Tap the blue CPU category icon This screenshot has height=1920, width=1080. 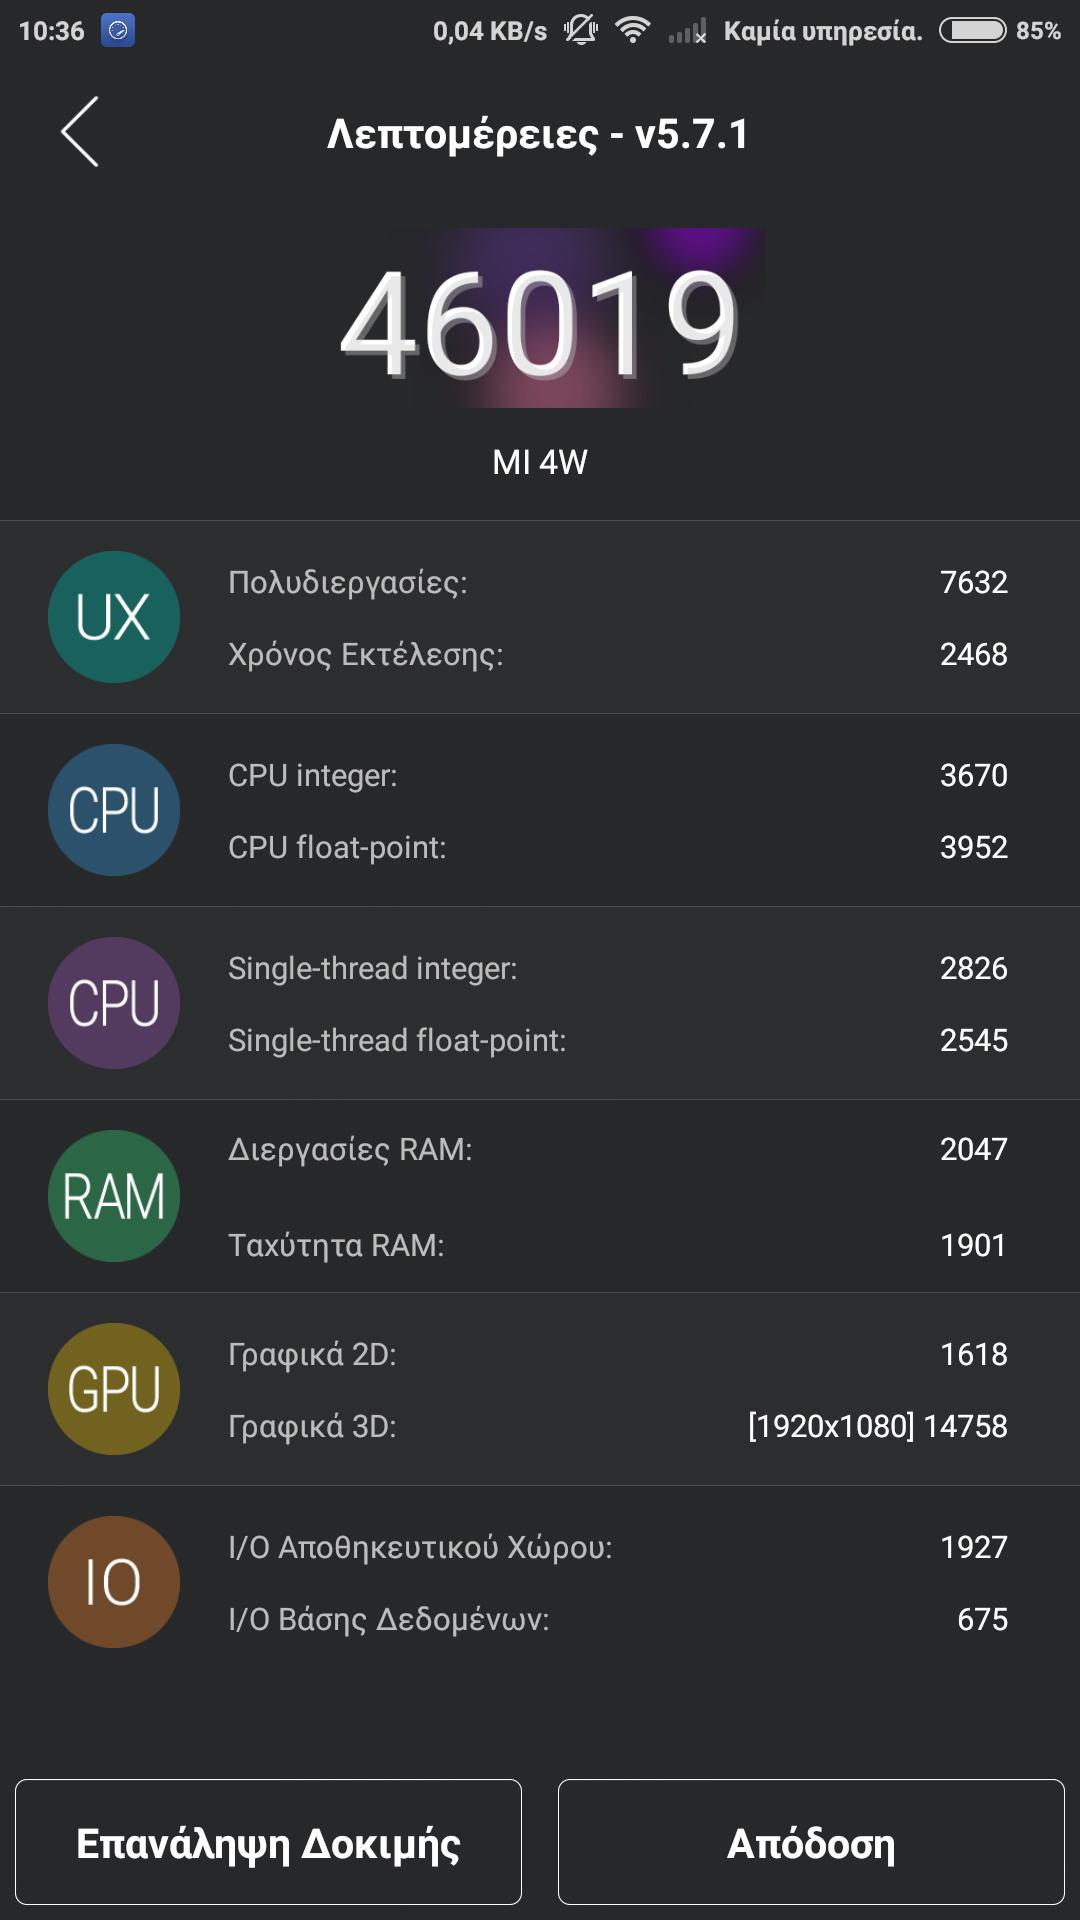point(114,810)
